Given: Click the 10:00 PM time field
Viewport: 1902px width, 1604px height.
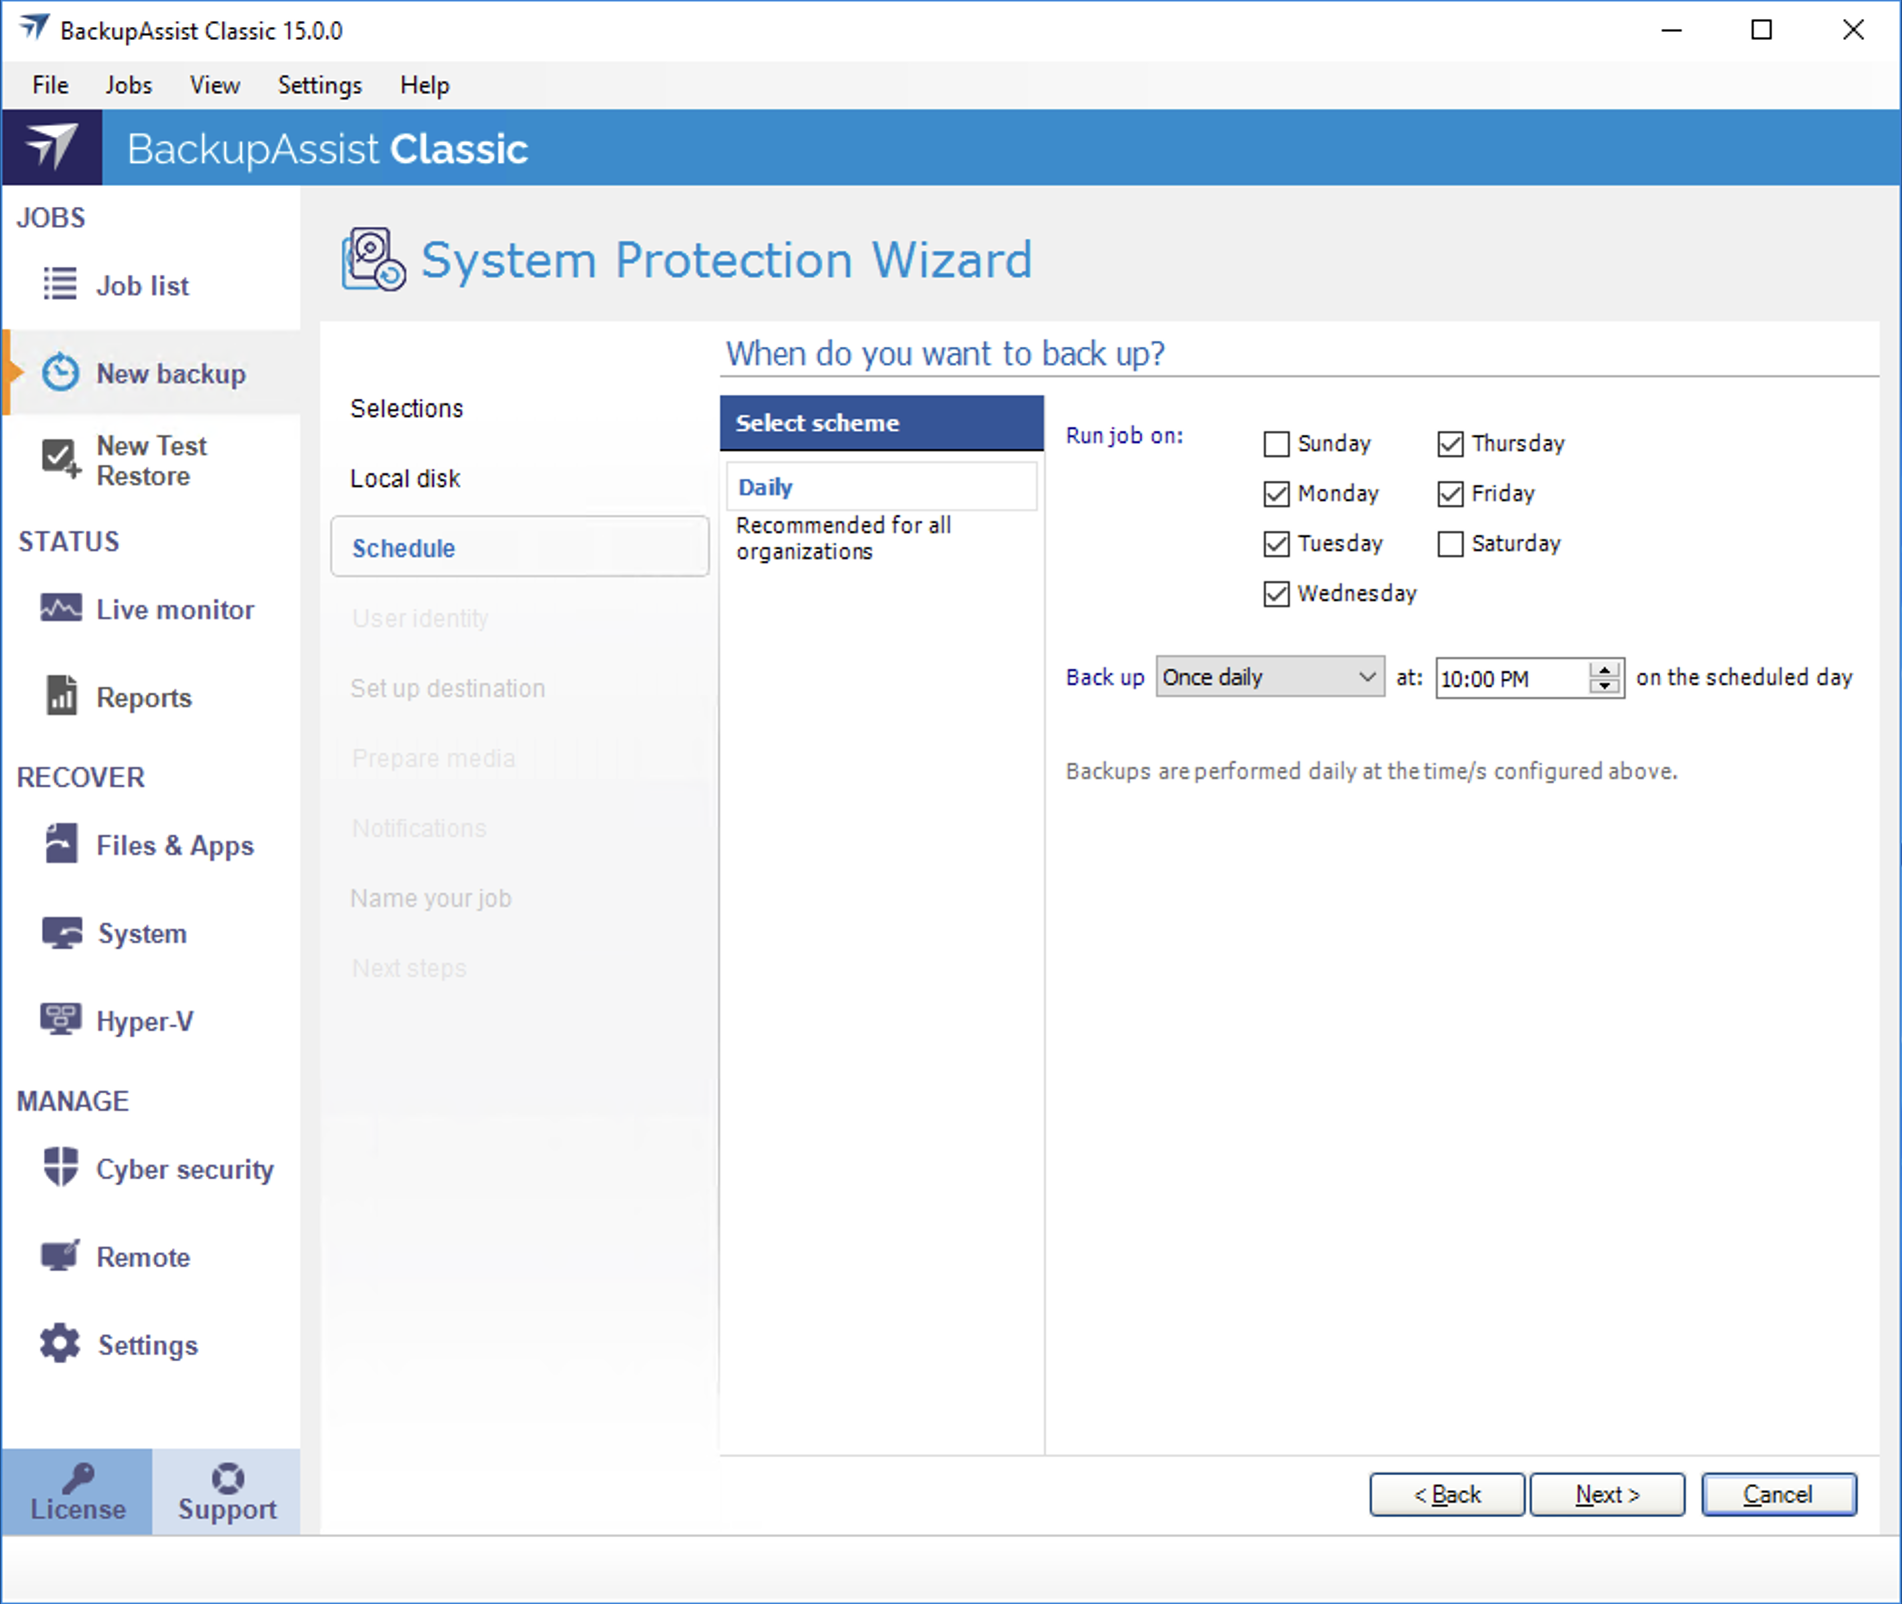Looking at the screenshot, I should coord(1510,679).
